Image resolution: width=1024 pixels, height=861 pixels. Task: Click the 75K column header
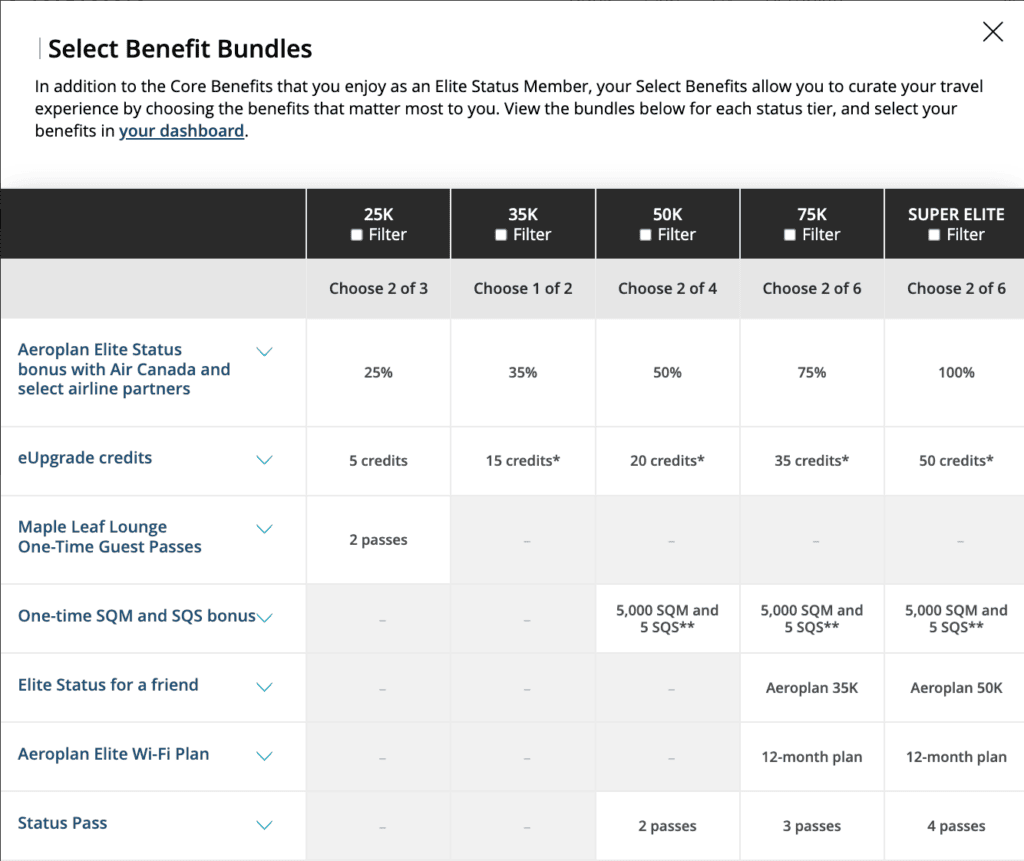click(811, 214)
